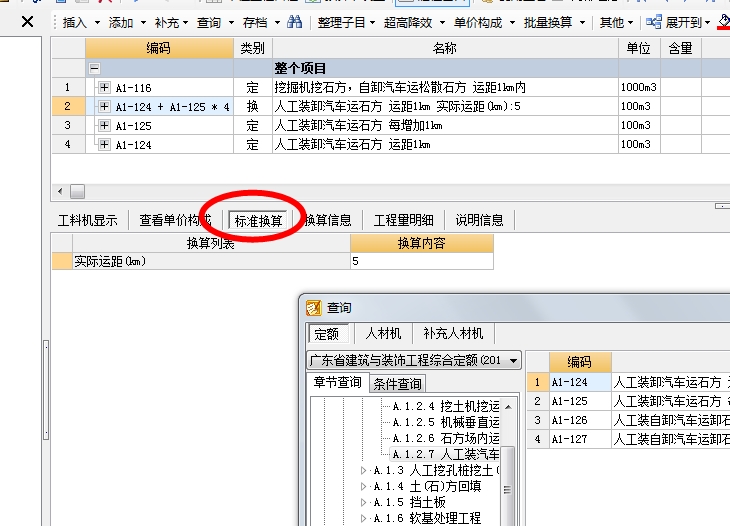Screen dimensions: 730x526
Task: Click the horizontal scrollbar thumb
Action: click(77, 191)
